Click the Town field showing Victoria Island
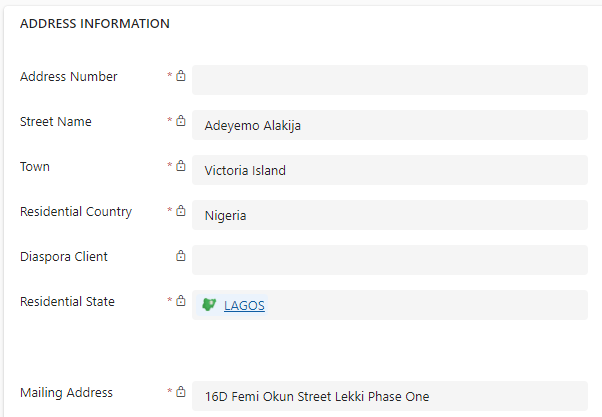 coord(390,170)
